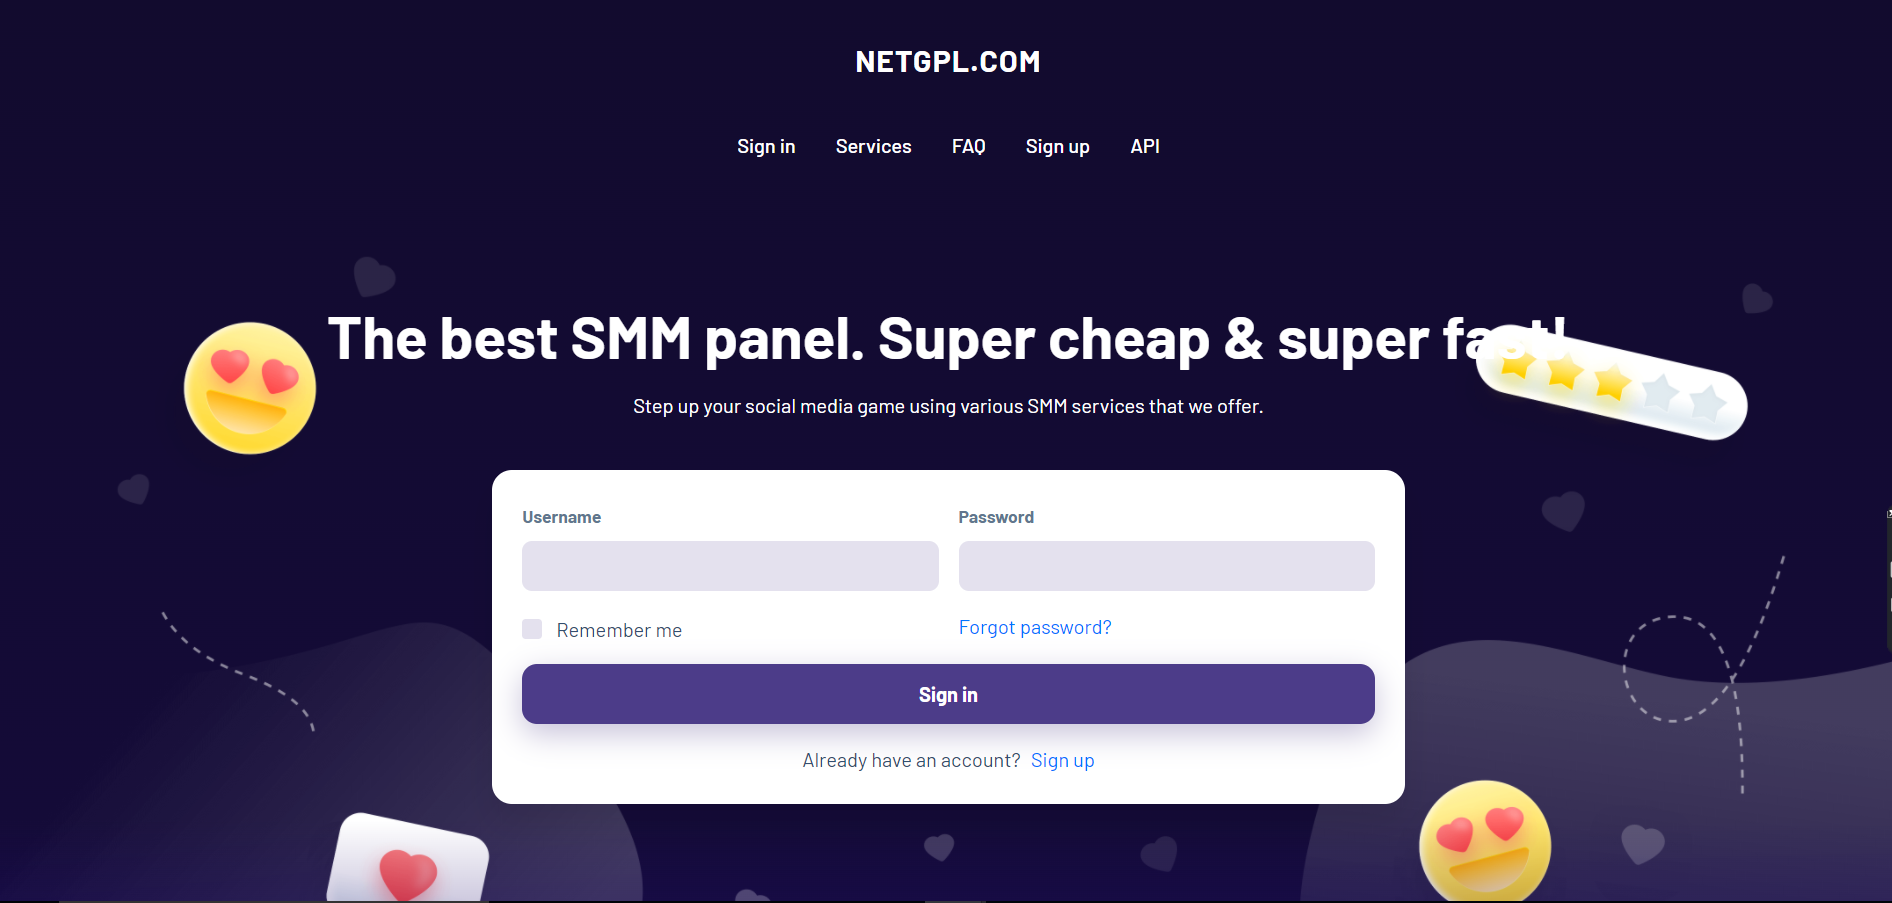The image size is (1892, 903).
Task: Enable the Remember me checkbox
Action: 532,629
